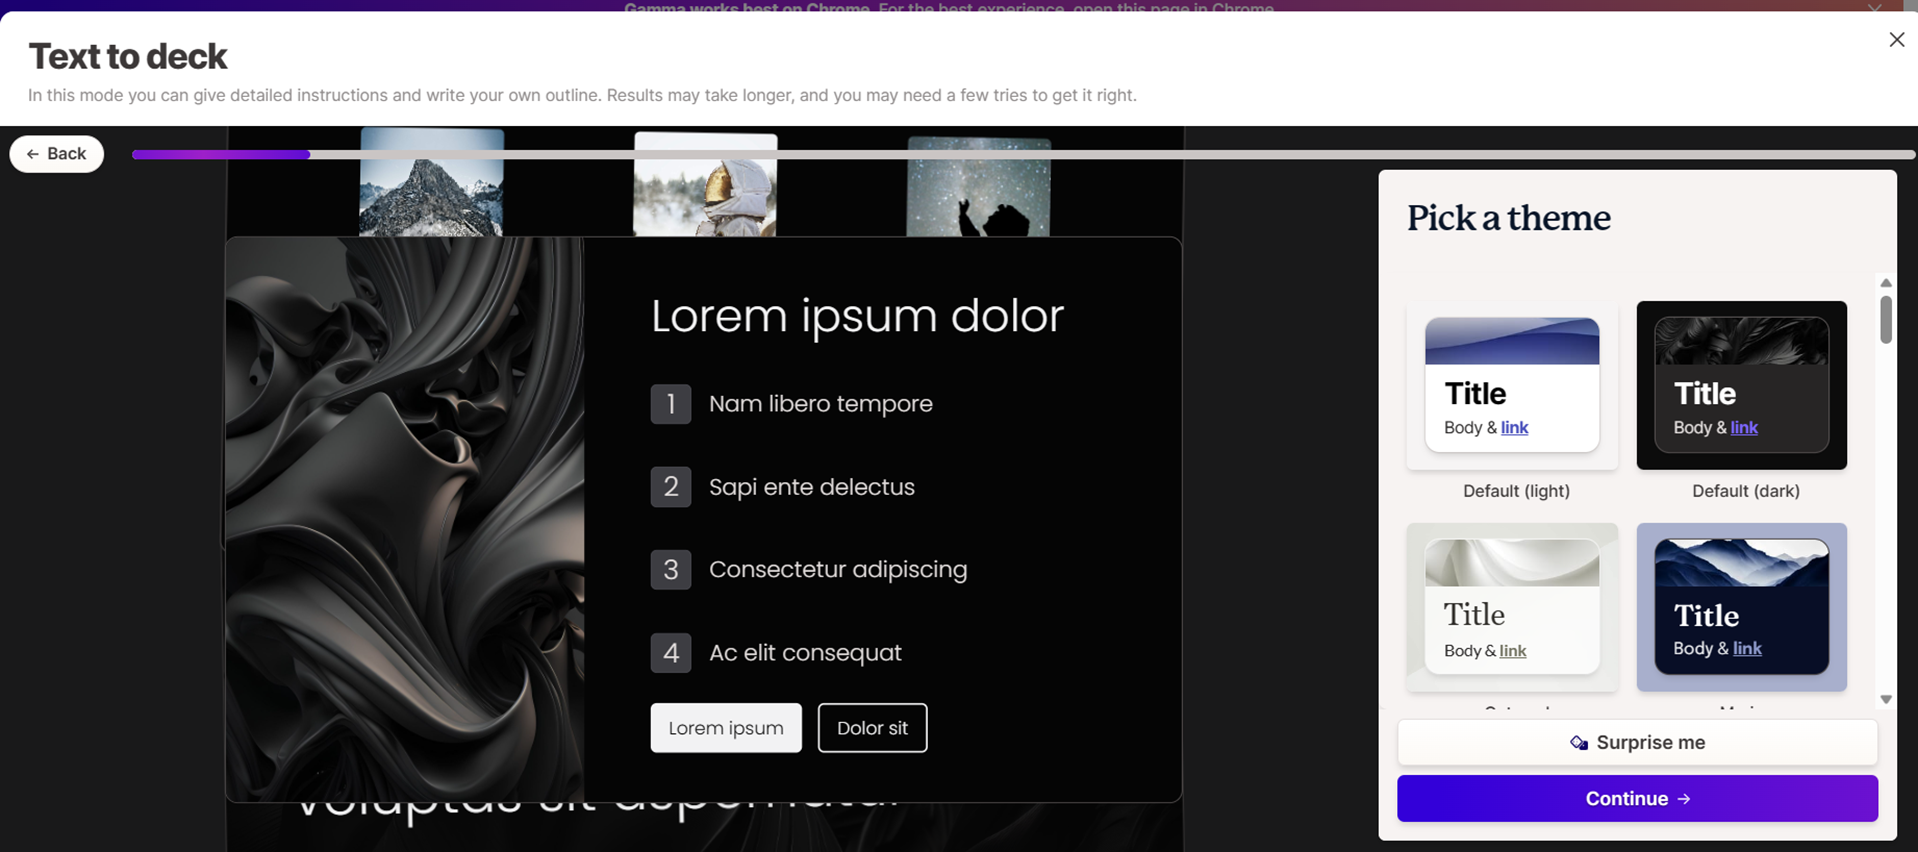Click the Nam libero tempore list item
This screenshot has height=852, width=1918.
[x=820, y=404]
